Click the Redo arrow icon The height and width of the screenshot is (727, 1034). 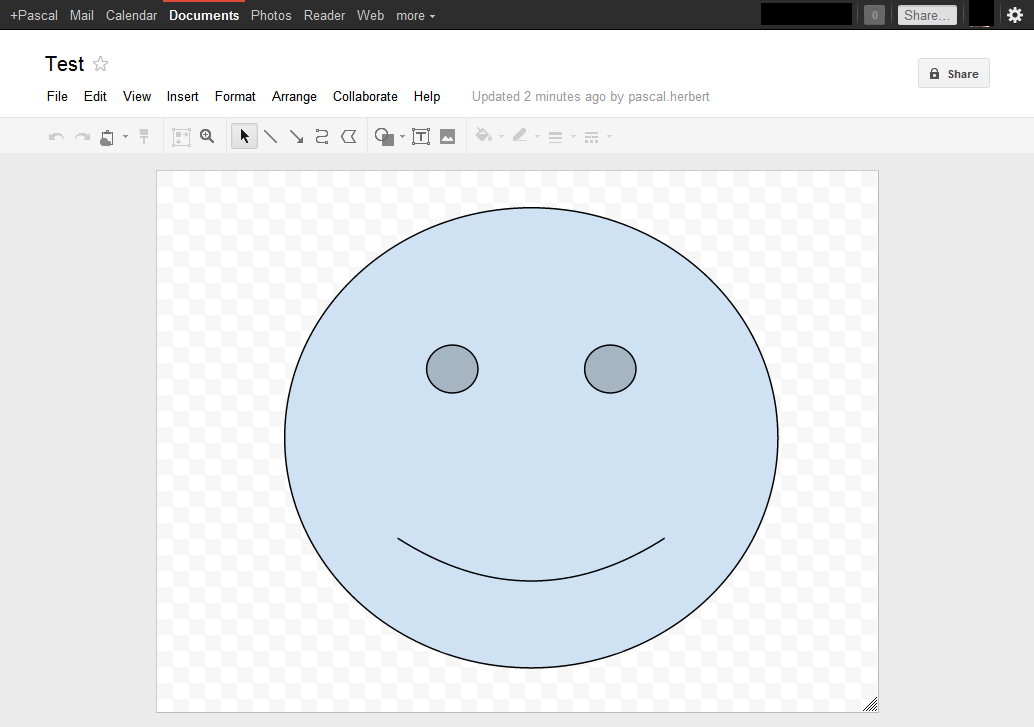point(82,137)
